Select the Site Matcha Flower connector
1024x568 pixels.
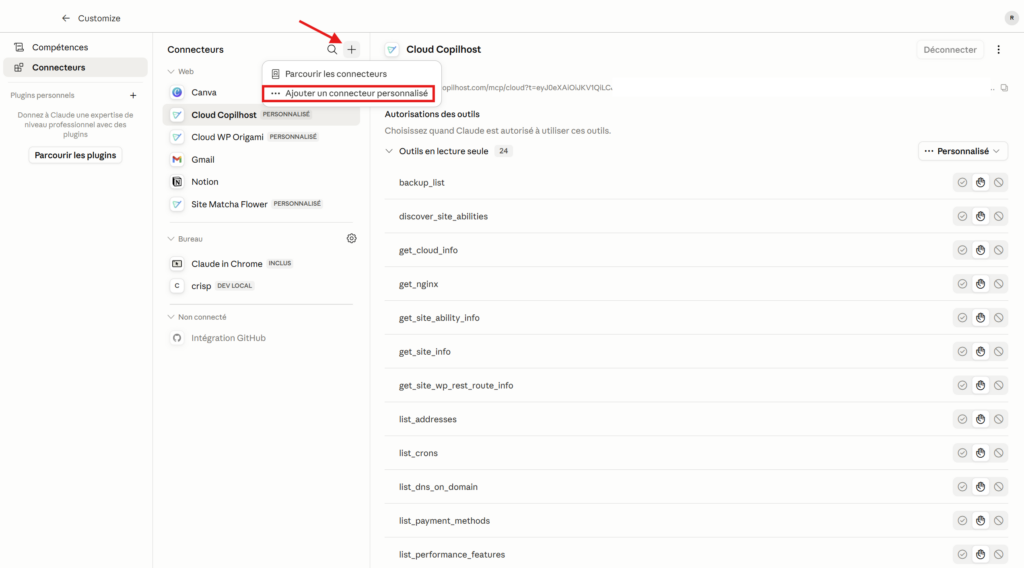coord(261,204)
